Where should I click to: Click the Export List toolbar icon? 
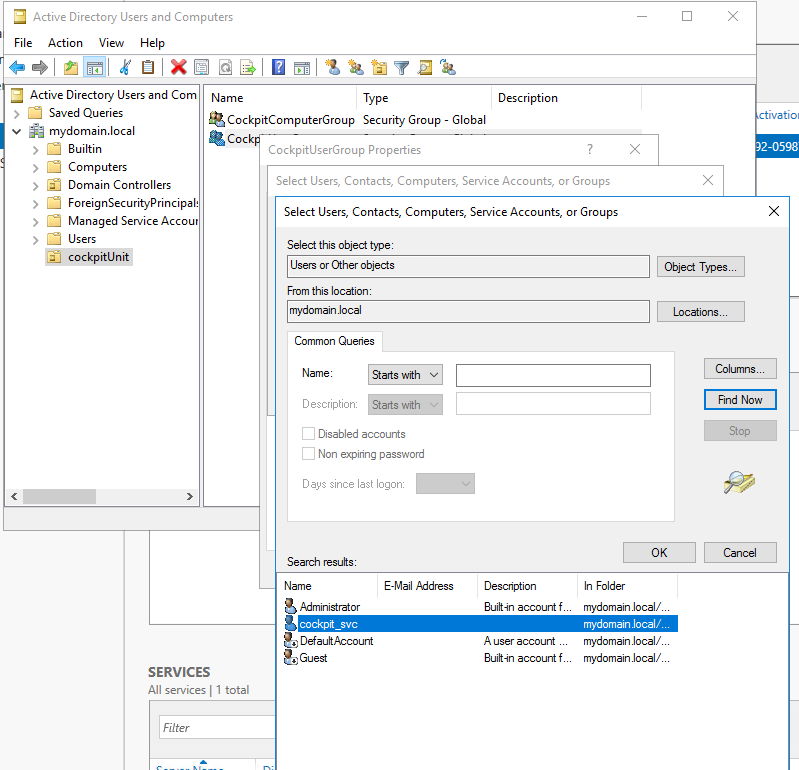[x=248, y=67]
